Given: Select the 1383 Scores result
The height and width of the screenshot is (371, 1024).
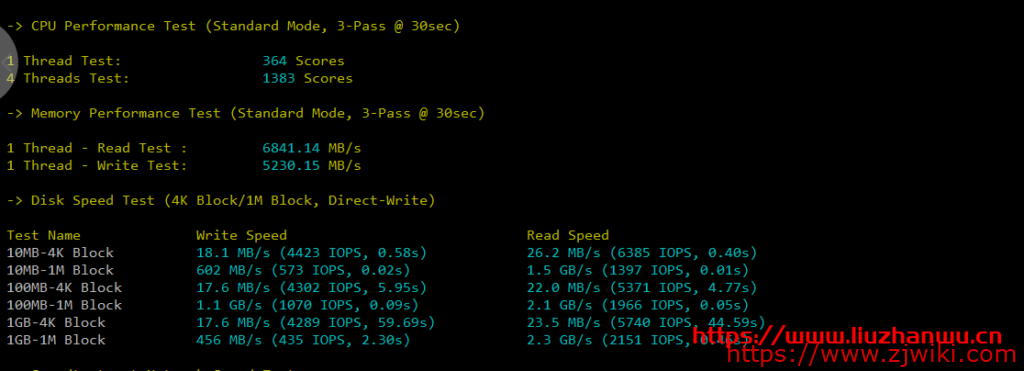Looking at the screenshot, I should click(307, 78).
